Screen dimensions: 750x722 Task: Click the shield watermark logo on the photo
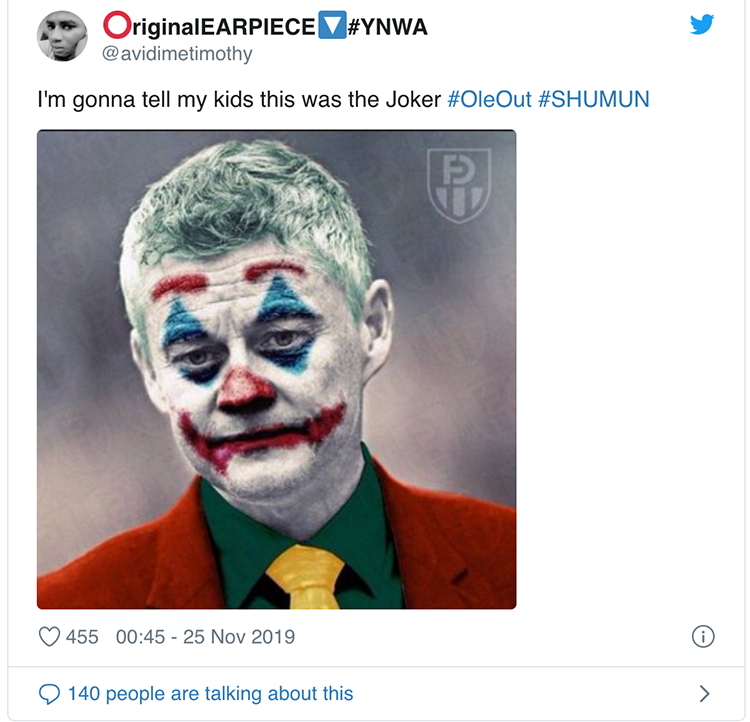pos(459,185)
